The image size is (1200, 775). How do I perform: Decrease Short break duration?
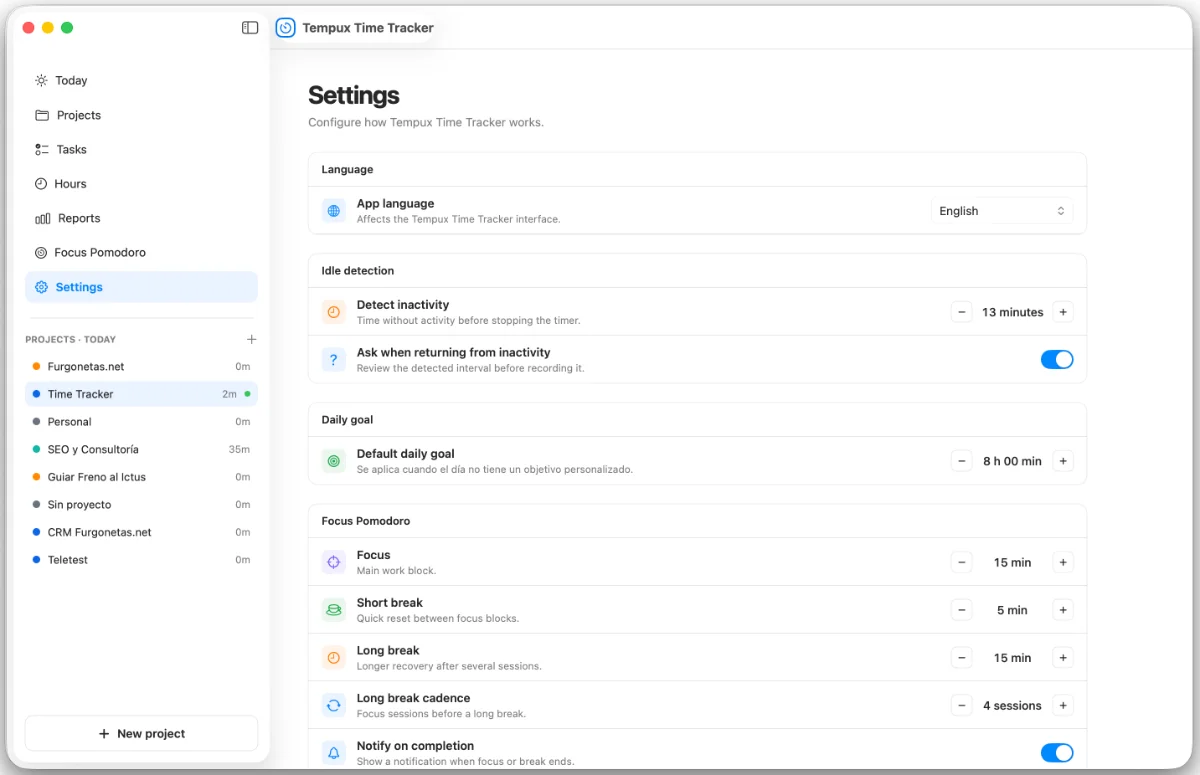[x=962, y=610]
